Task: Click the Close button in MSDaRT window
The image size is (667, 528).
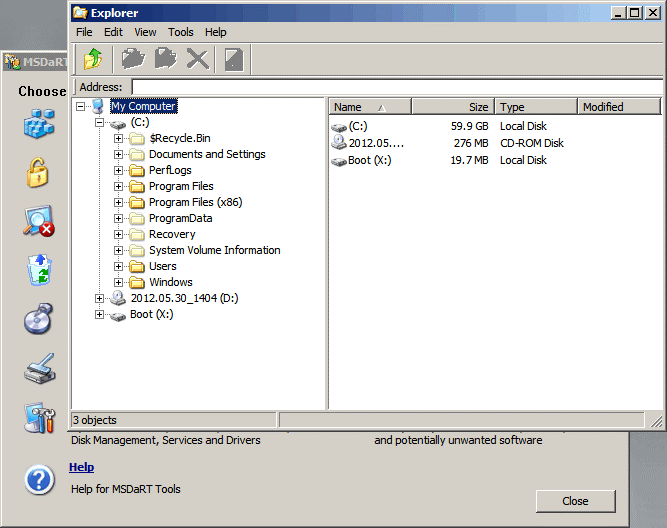Action: [575, 501]
